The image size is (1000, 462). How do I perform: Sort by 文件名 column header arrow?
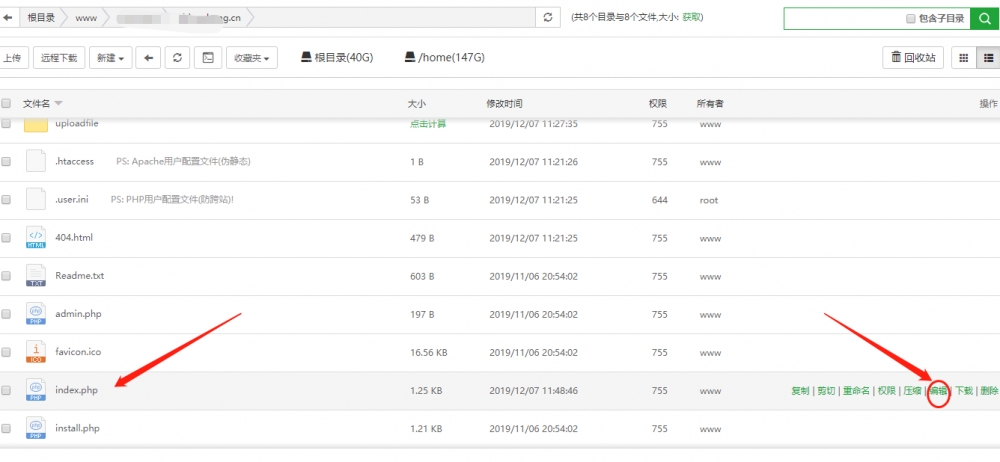pos(58,104)
